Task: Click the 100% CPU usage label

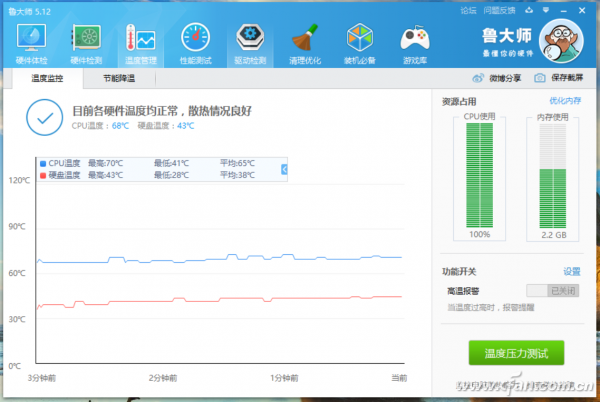Action: [x=479, y=234]
